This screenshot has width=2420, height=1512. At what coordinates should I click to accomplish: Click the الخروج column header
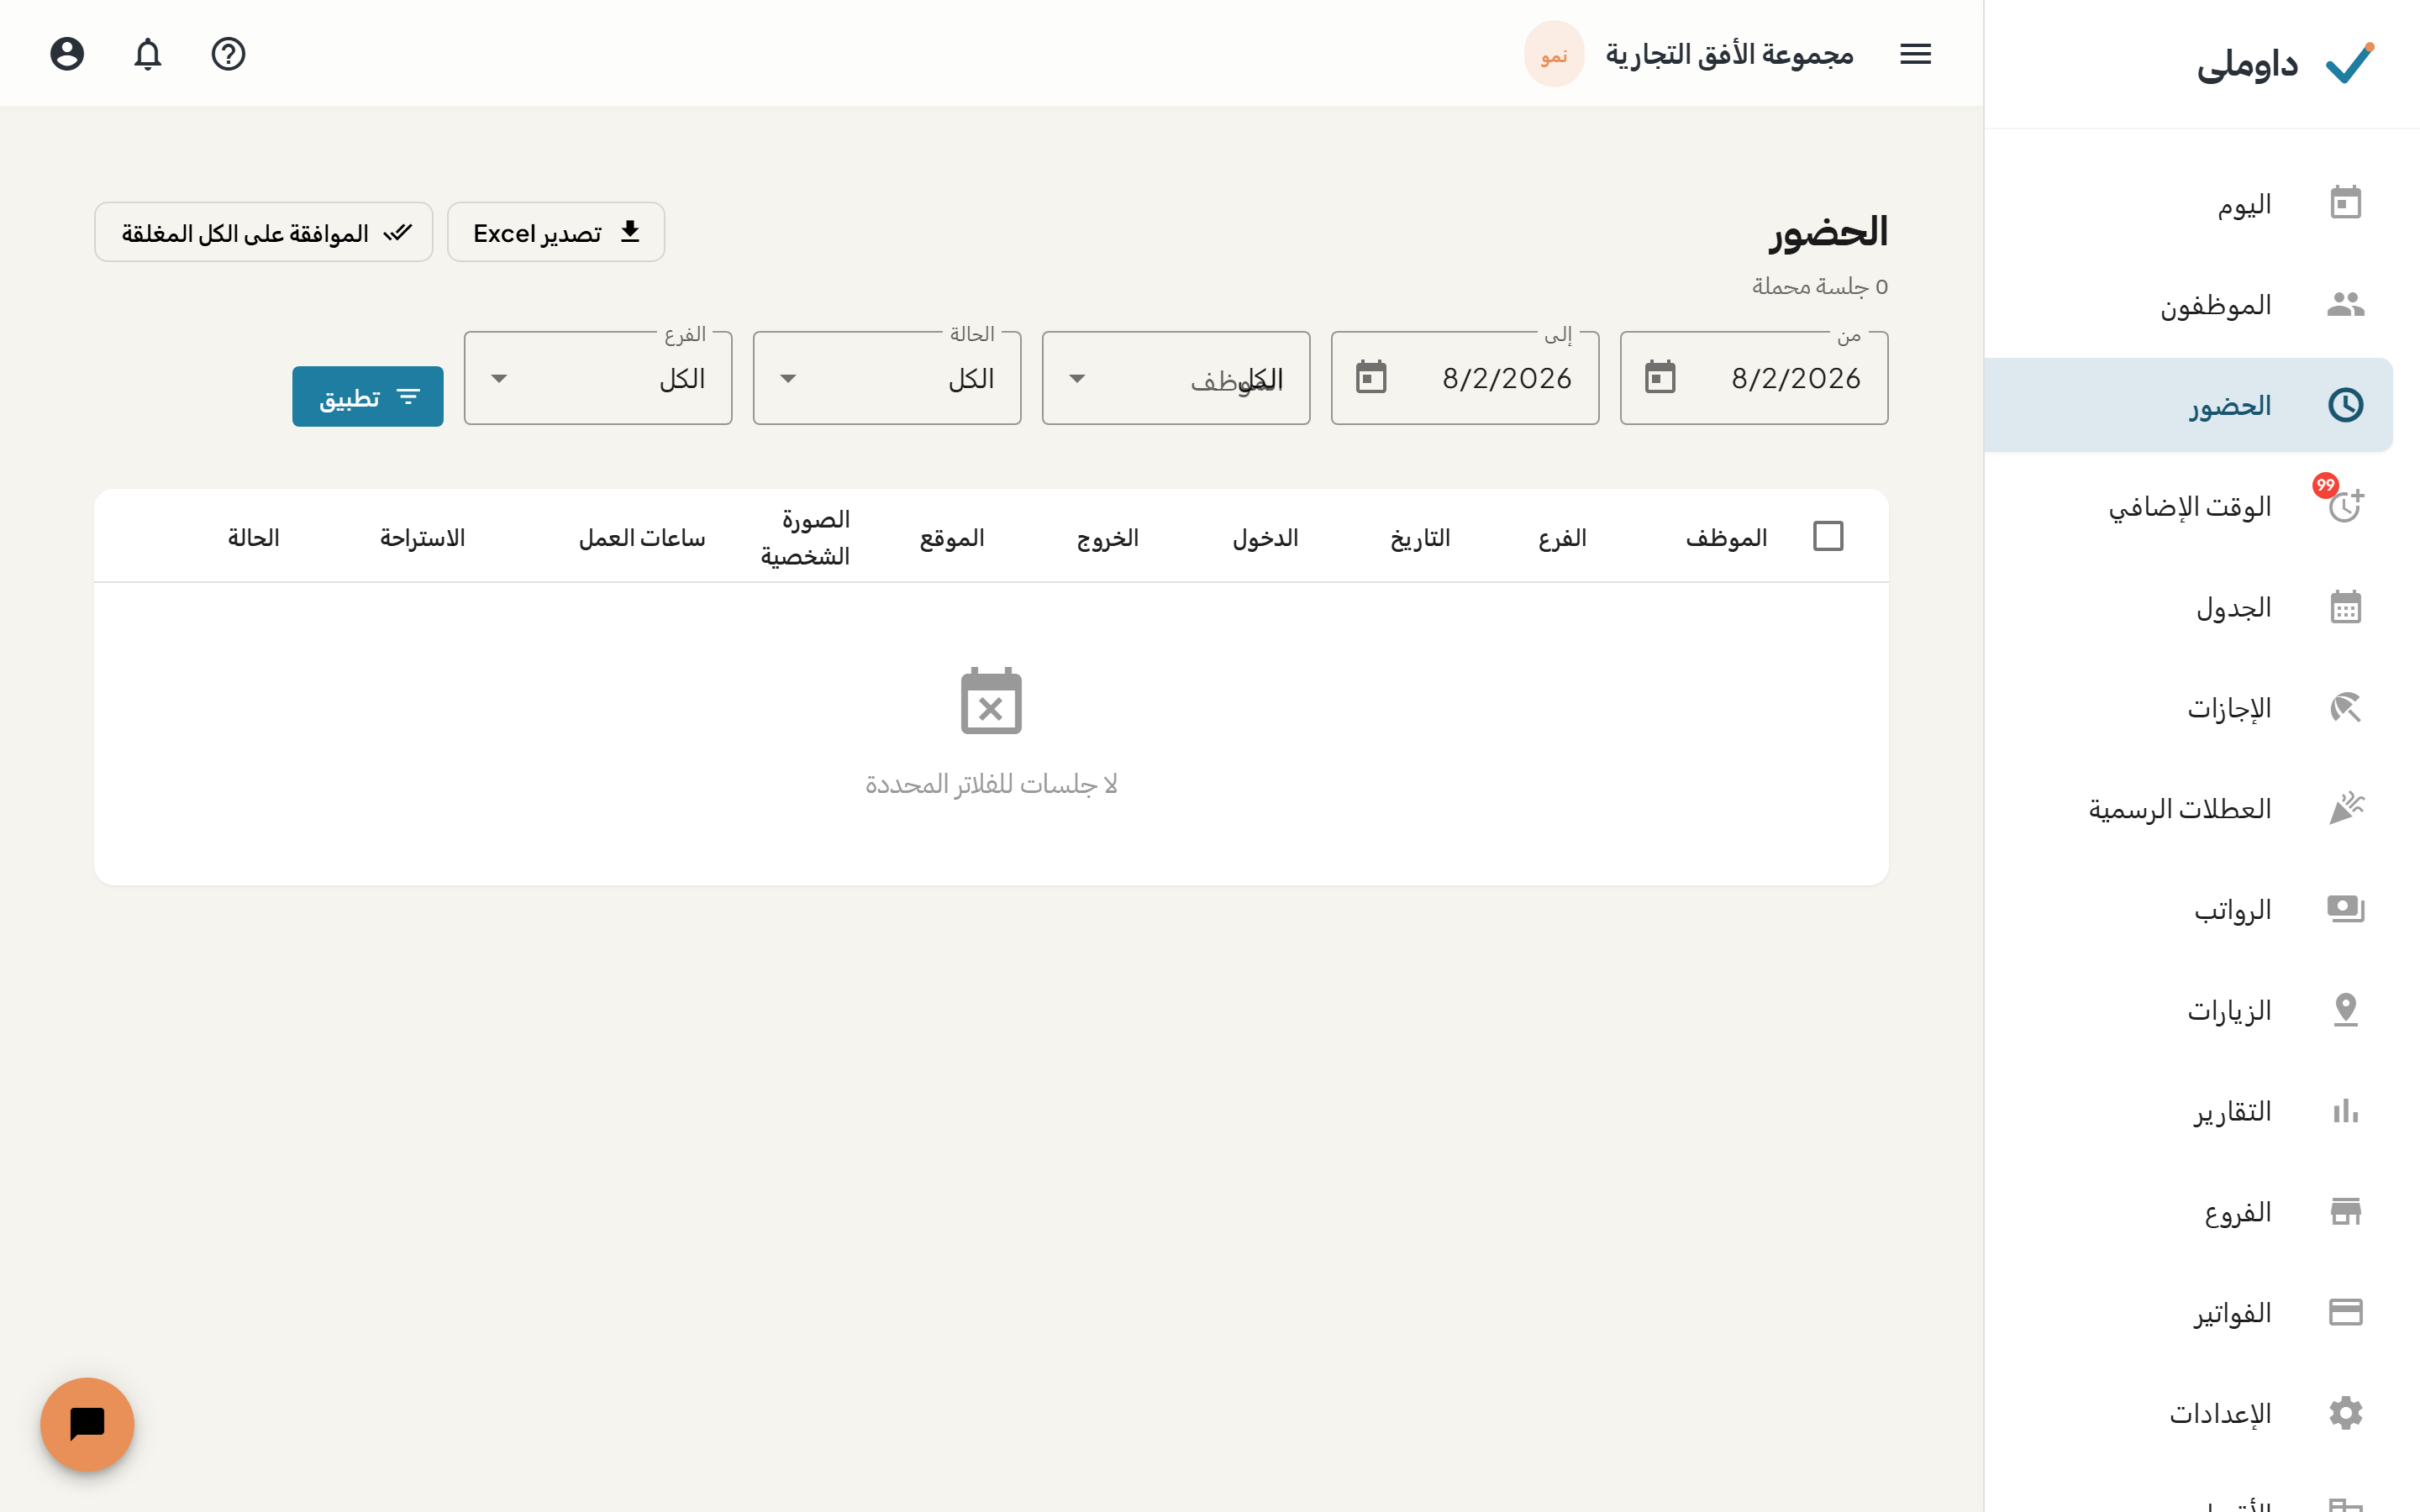(x=1108, y=538)
